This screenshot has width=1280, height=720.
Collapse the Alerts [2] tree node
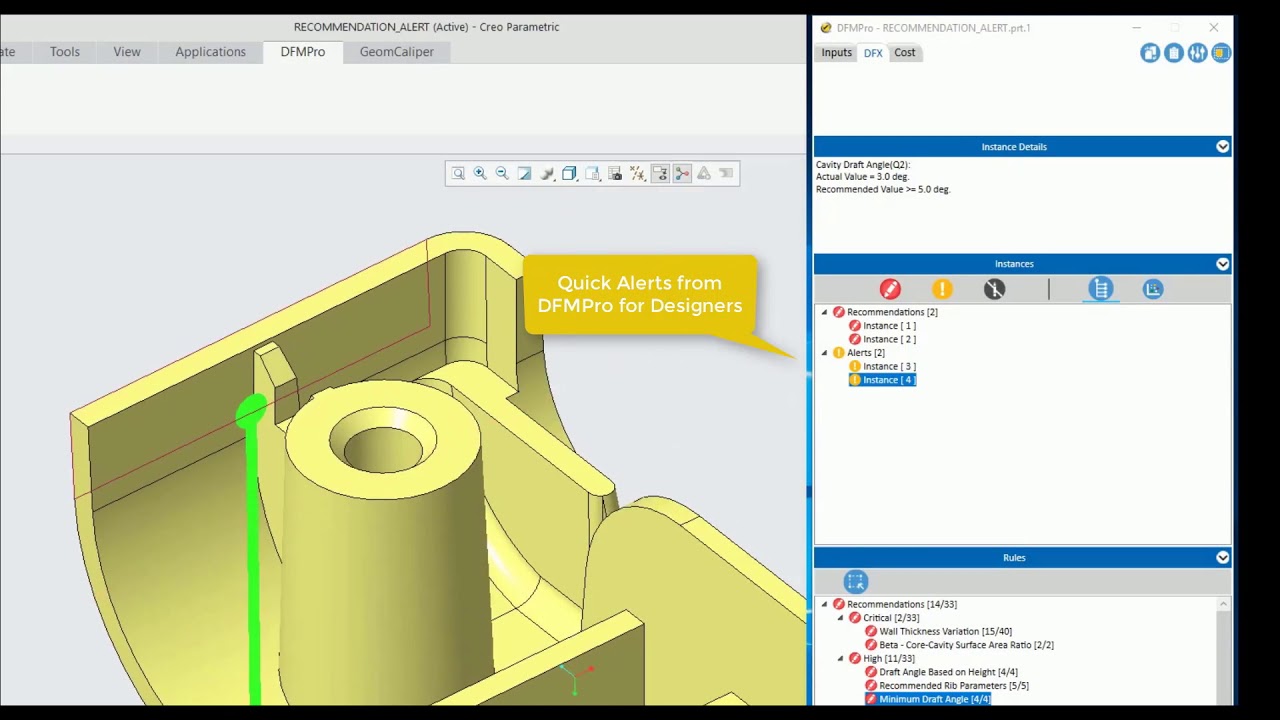[825, 353]
